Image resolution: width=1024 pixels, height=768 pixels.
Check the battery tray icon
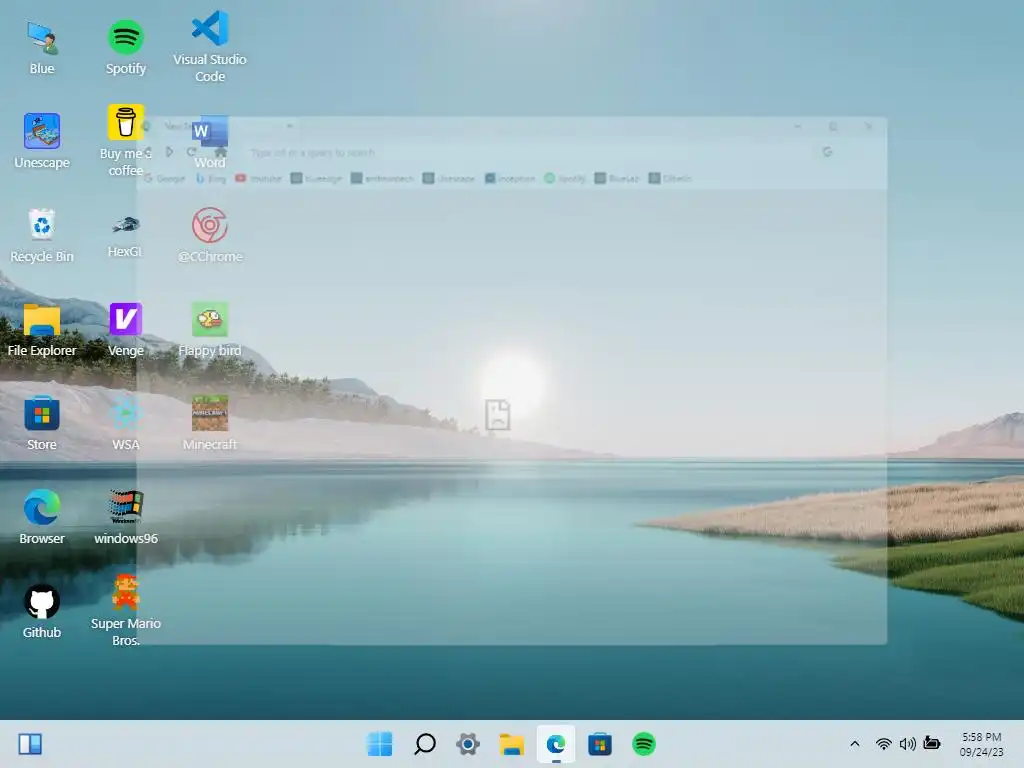[932, 744]
